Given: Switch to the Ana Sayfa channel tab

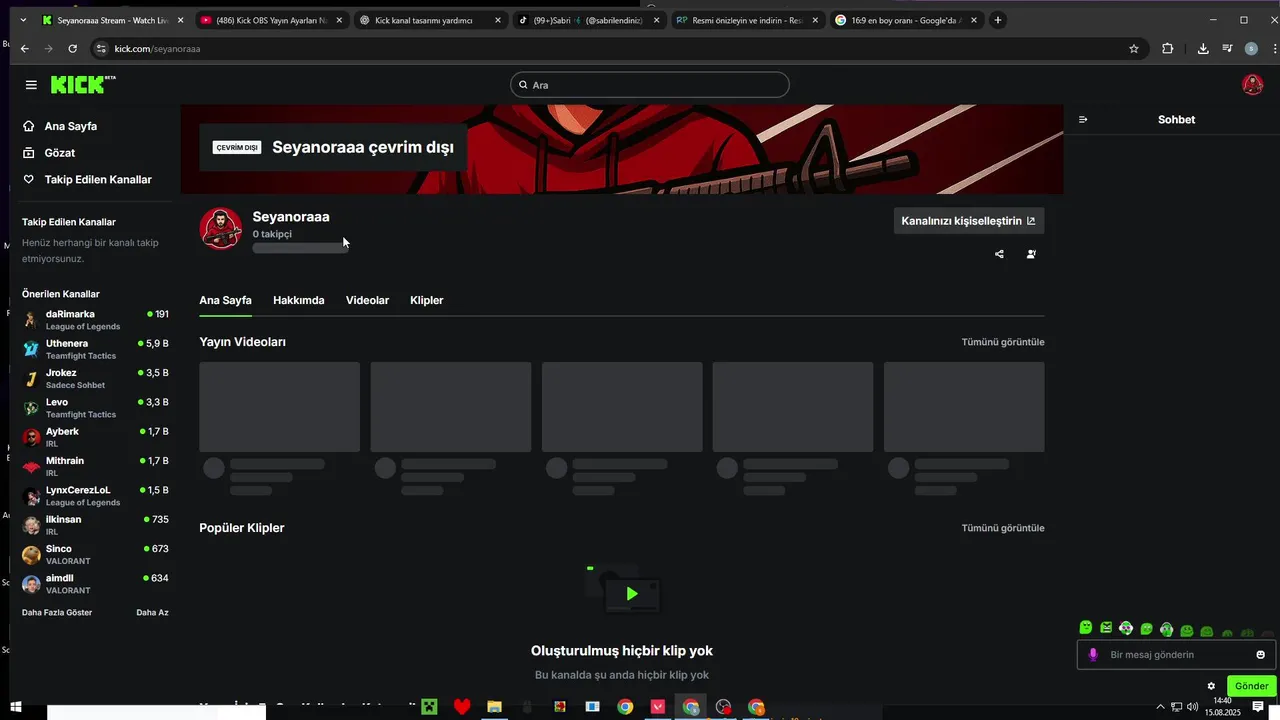Looking at the screenshot, I should 225,300.
